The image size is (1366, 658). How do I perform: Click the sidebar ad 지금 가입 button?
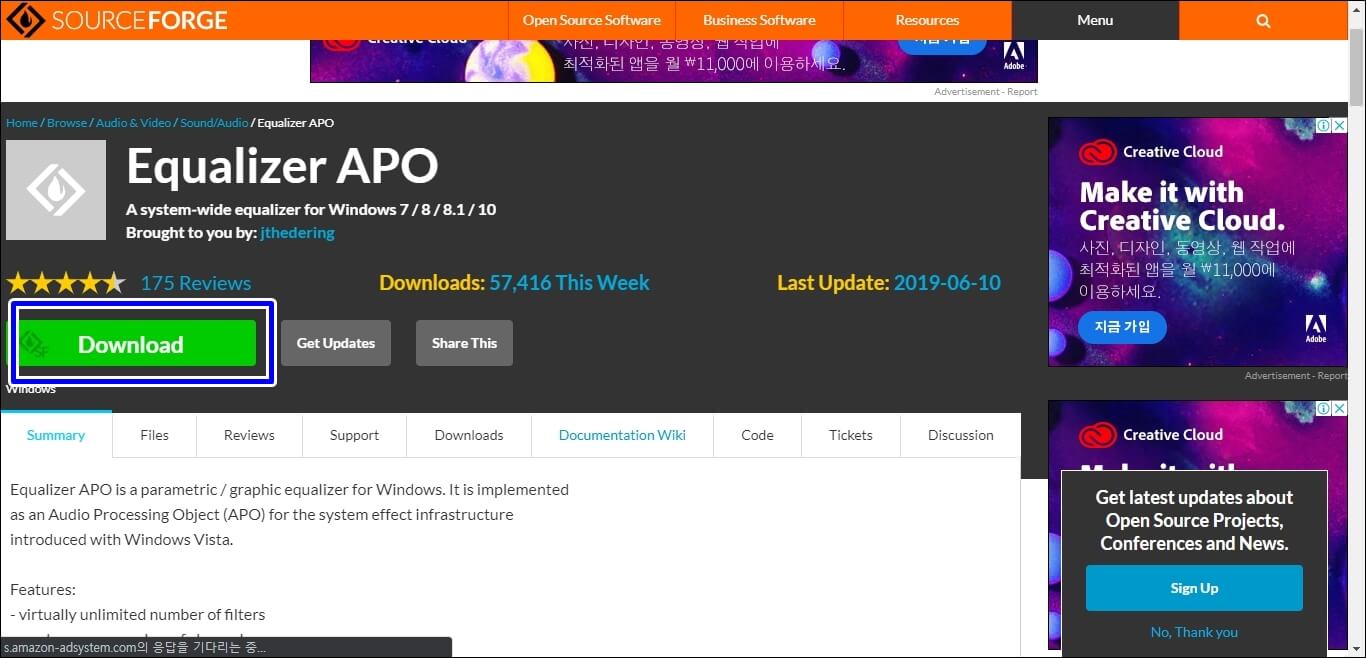[x=1122, y=327]
